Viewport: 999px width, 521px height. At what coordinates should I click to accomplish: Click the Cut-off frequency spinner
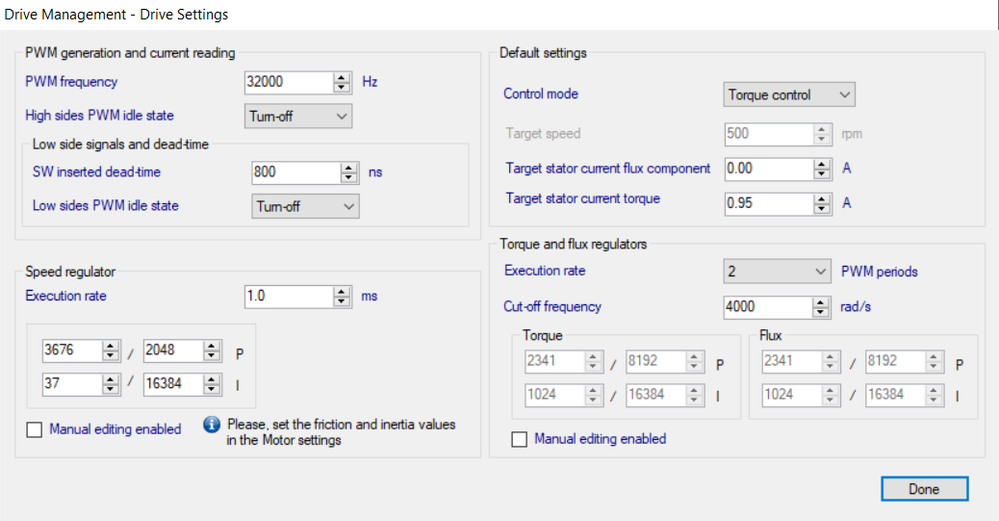pyautogui.click(x=822, y=308)
